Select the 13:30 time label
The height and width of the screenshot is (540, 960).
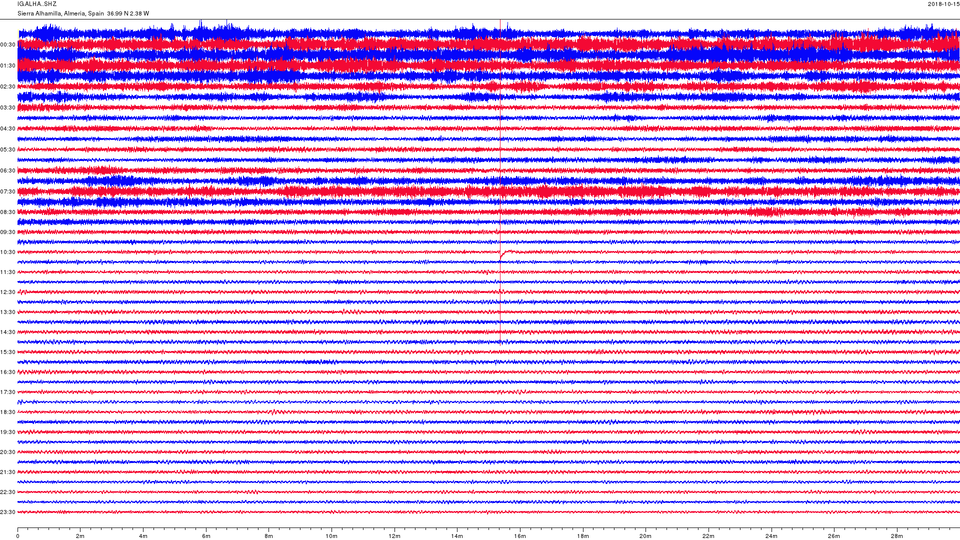pos(8,312)
